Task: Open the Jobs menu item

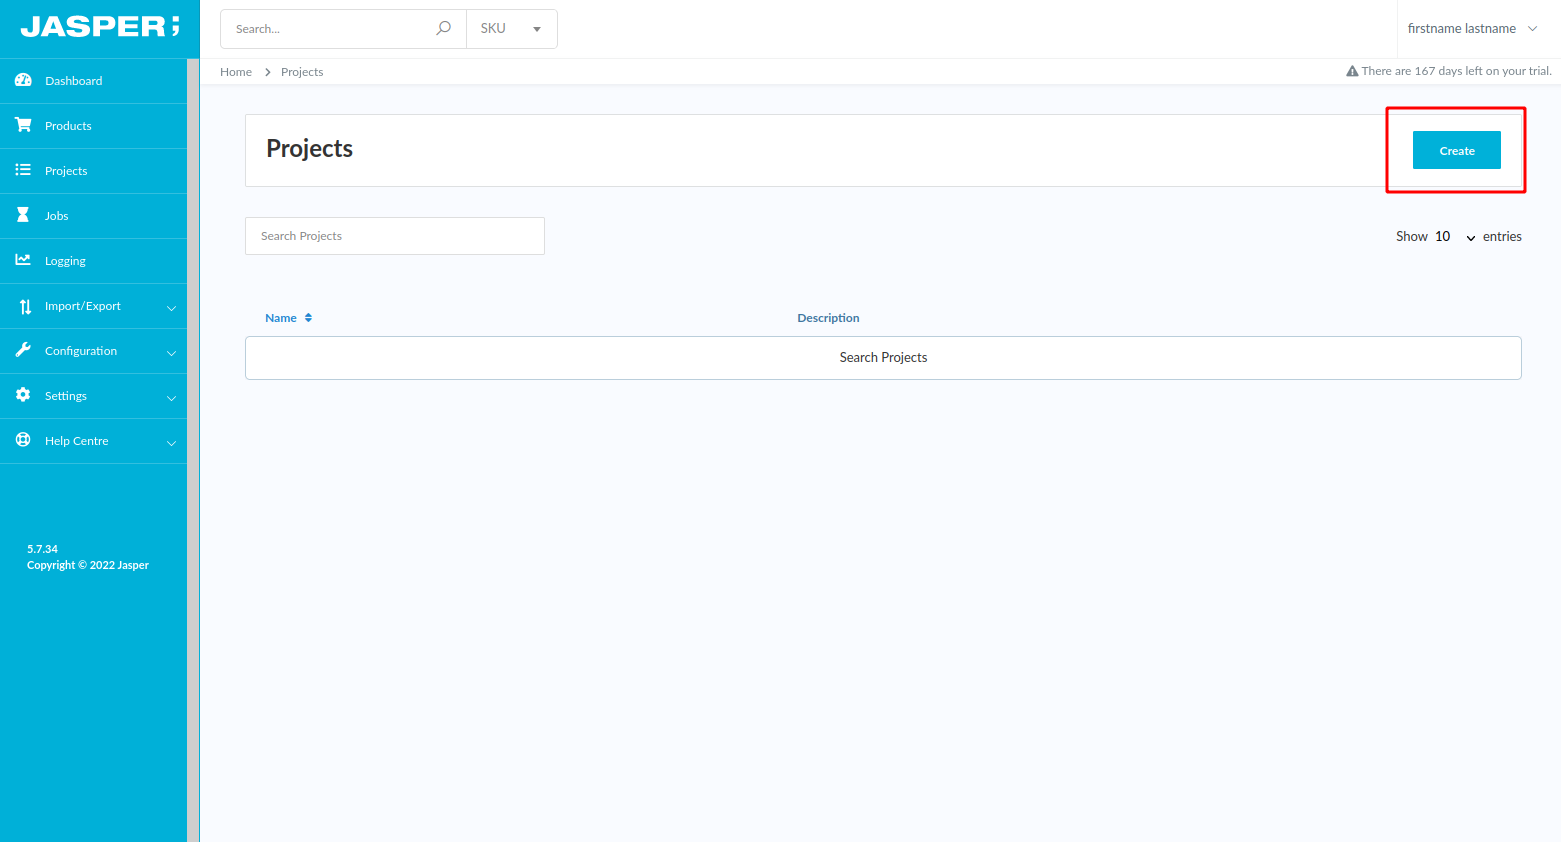Action: (x=57, y=216)
